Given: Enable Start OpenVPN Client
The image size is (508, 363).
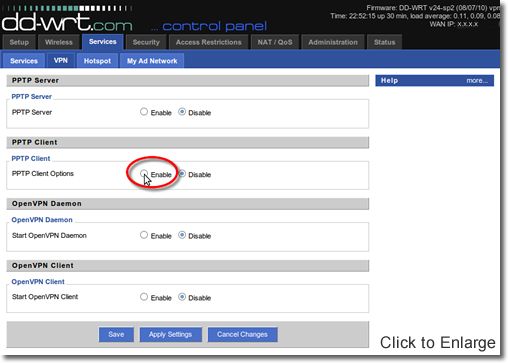Looking at the screenshot, I should pos(144,297).
